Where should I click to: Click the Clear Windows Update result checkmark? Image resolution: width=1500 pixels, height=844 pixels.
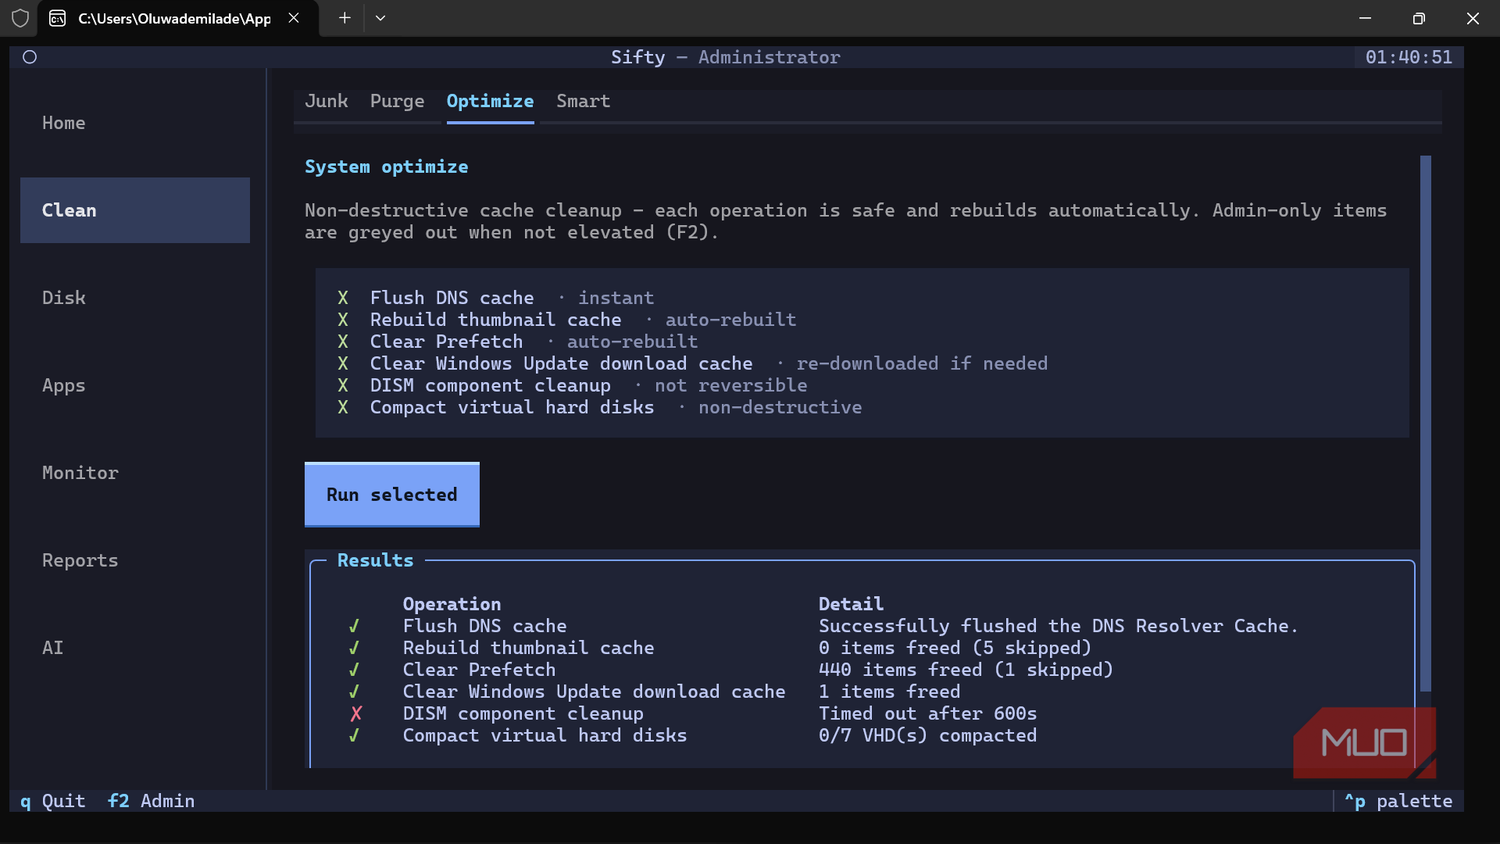pyautogui.click(x=354, y=692)
